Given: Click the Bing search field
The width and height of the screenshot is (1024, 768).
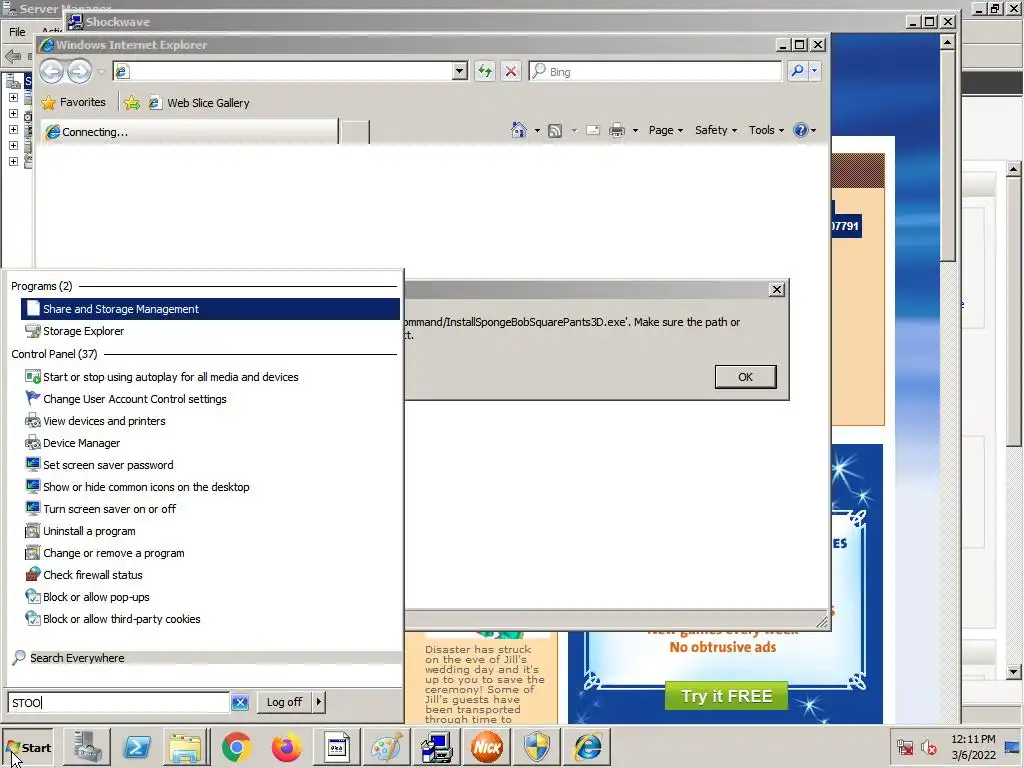Looking at the screenshot, I should [656, 71].
